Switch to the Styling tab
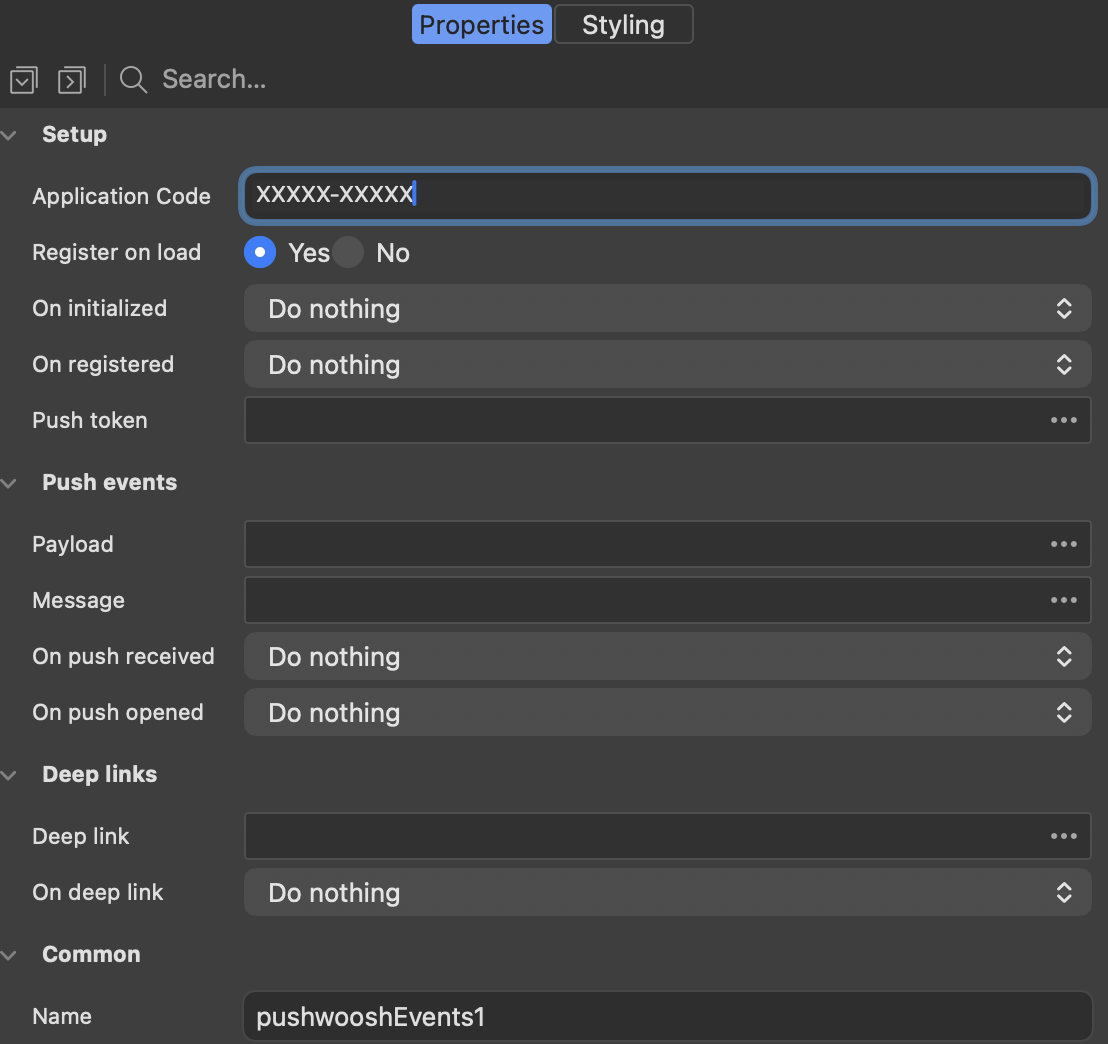The height and width of the screenshot is (1044, 1108). coord(624,24)
